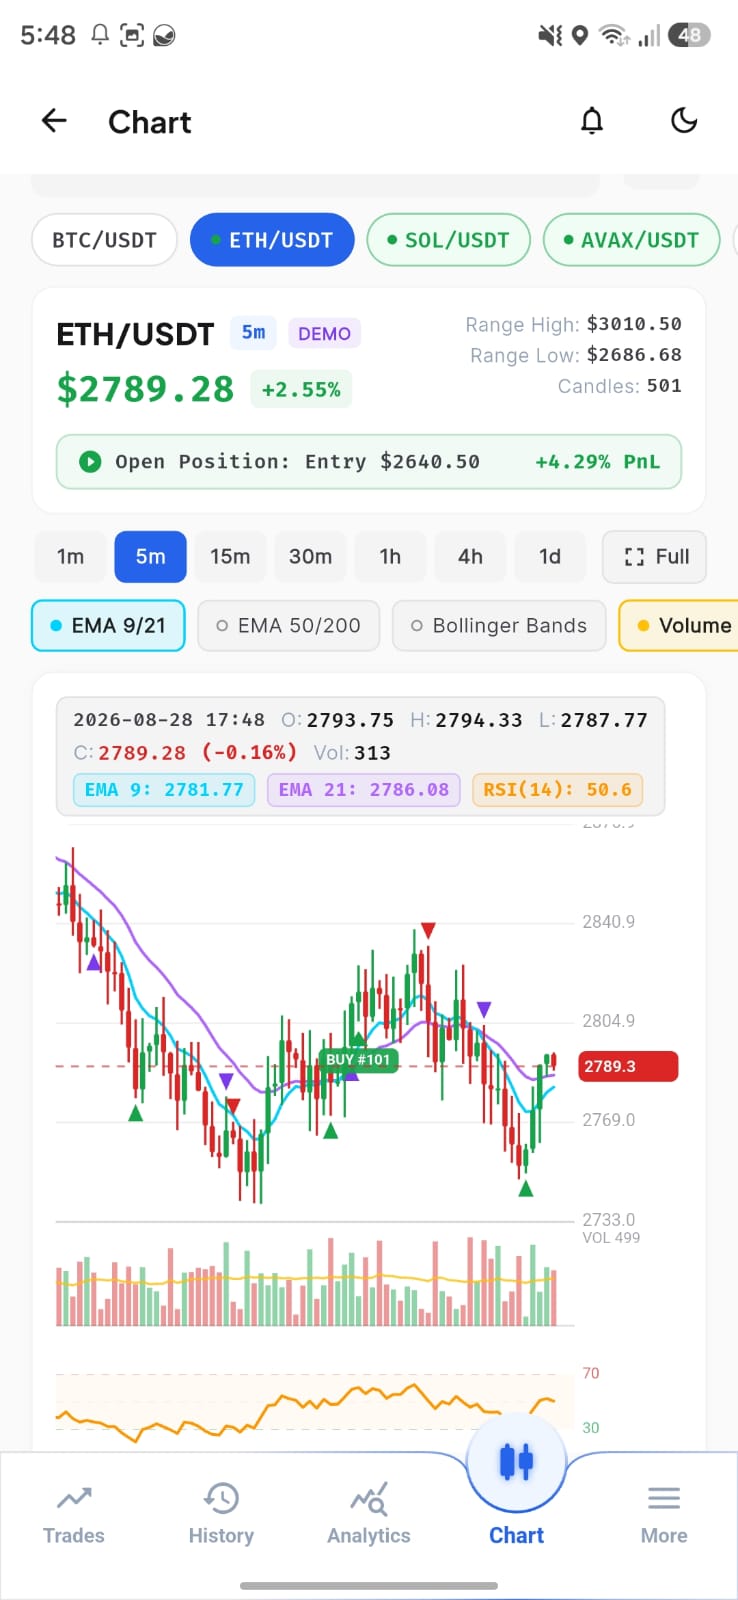The width and height of the screenshot is (738, 1600).
Task: Tap the candlestick Chart icon
Action: (x=516, y=1461)
